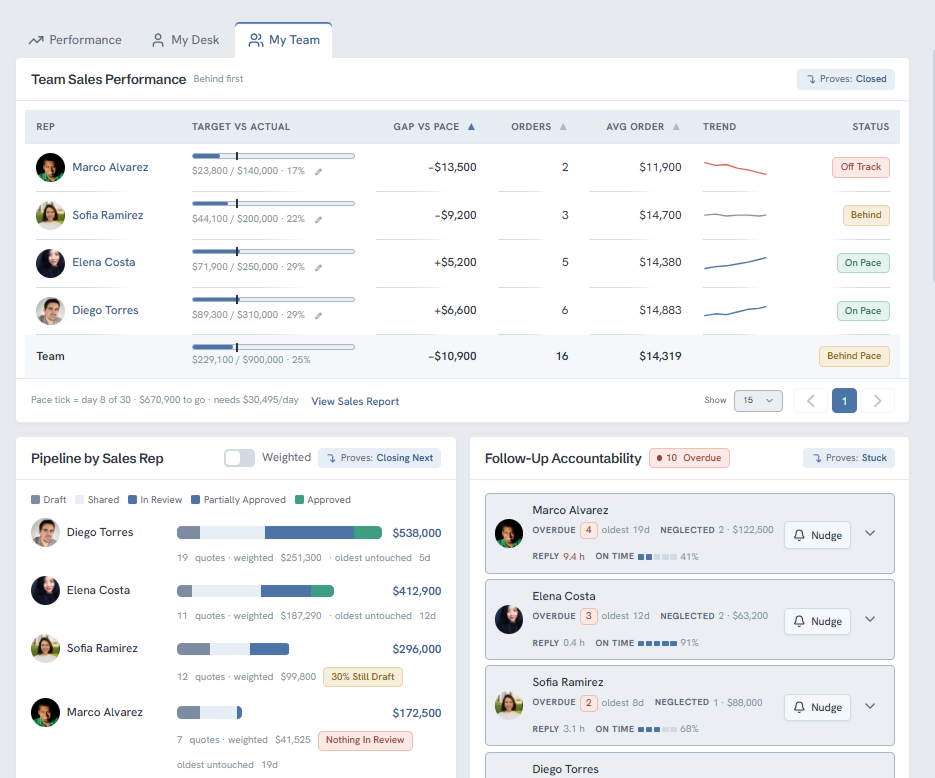
Task: Click the Shared legend swatch
Action: 80,500
